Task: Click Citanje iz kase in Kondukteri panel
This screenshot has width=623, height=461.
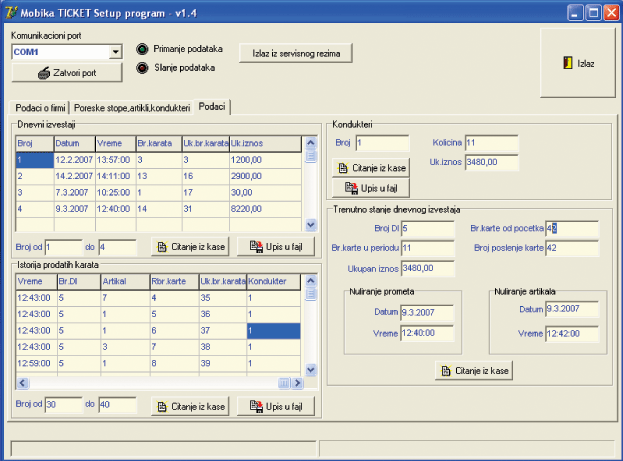Action: coord(371,168)
